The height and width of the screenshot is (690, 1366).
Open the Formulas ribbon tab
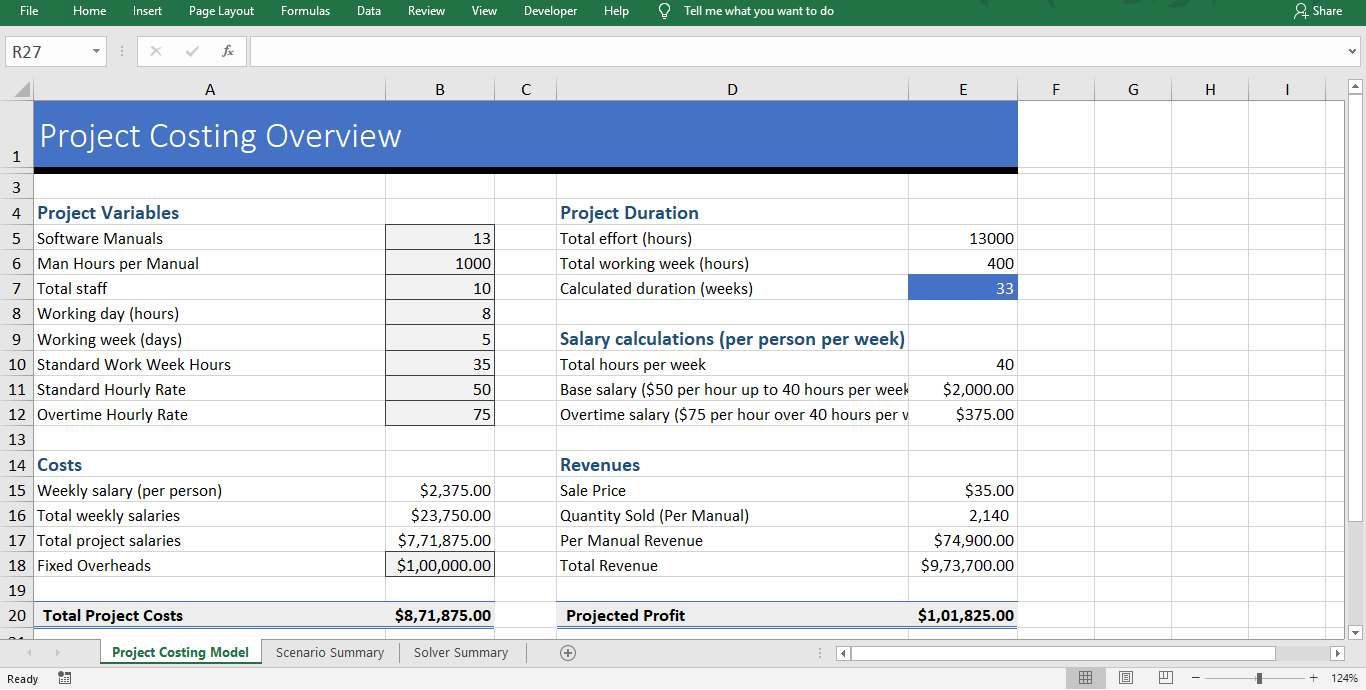pyautogui.click(x=305, y=11)
